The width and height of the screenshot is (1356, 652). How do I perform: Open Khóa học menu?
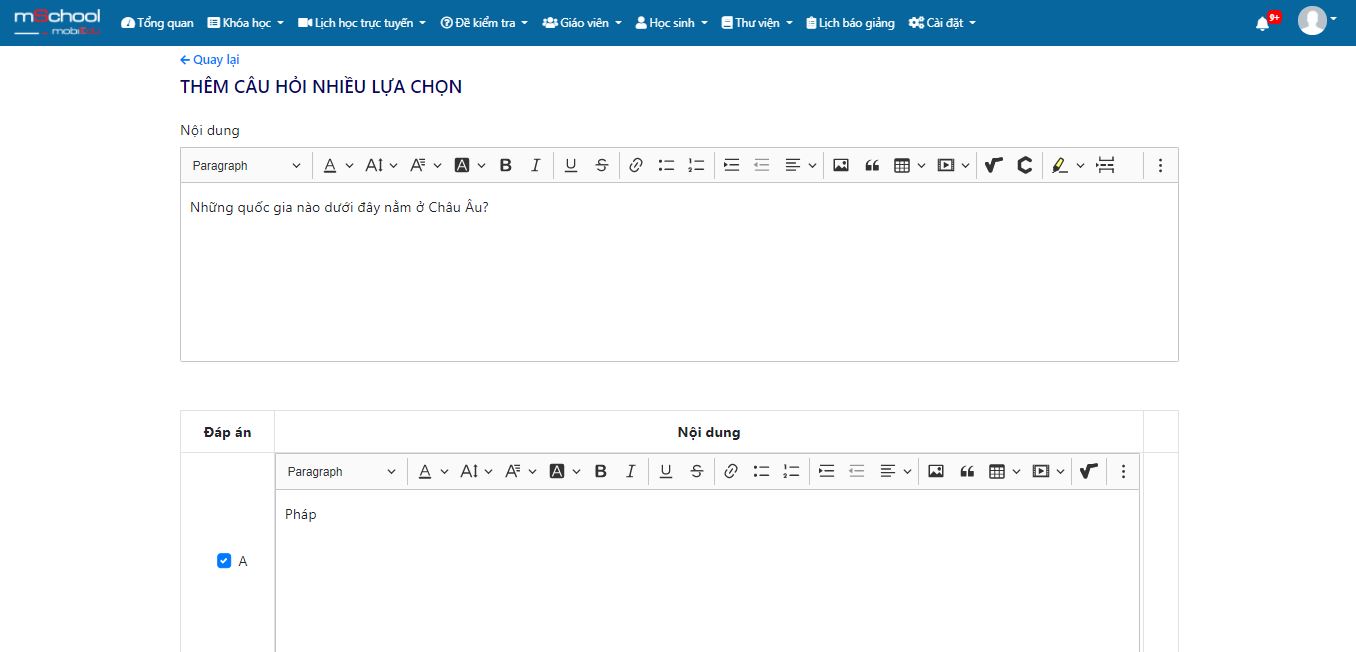[x=245, y=23]
